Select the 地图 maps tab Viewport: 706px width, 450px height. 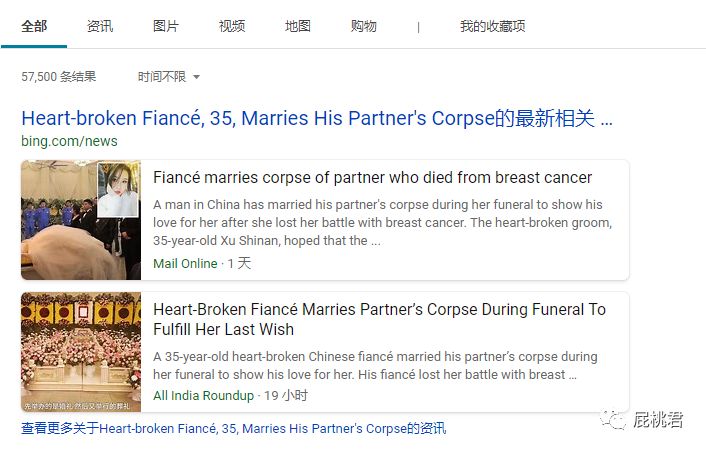pyautogui.click(x=298, y=26)
